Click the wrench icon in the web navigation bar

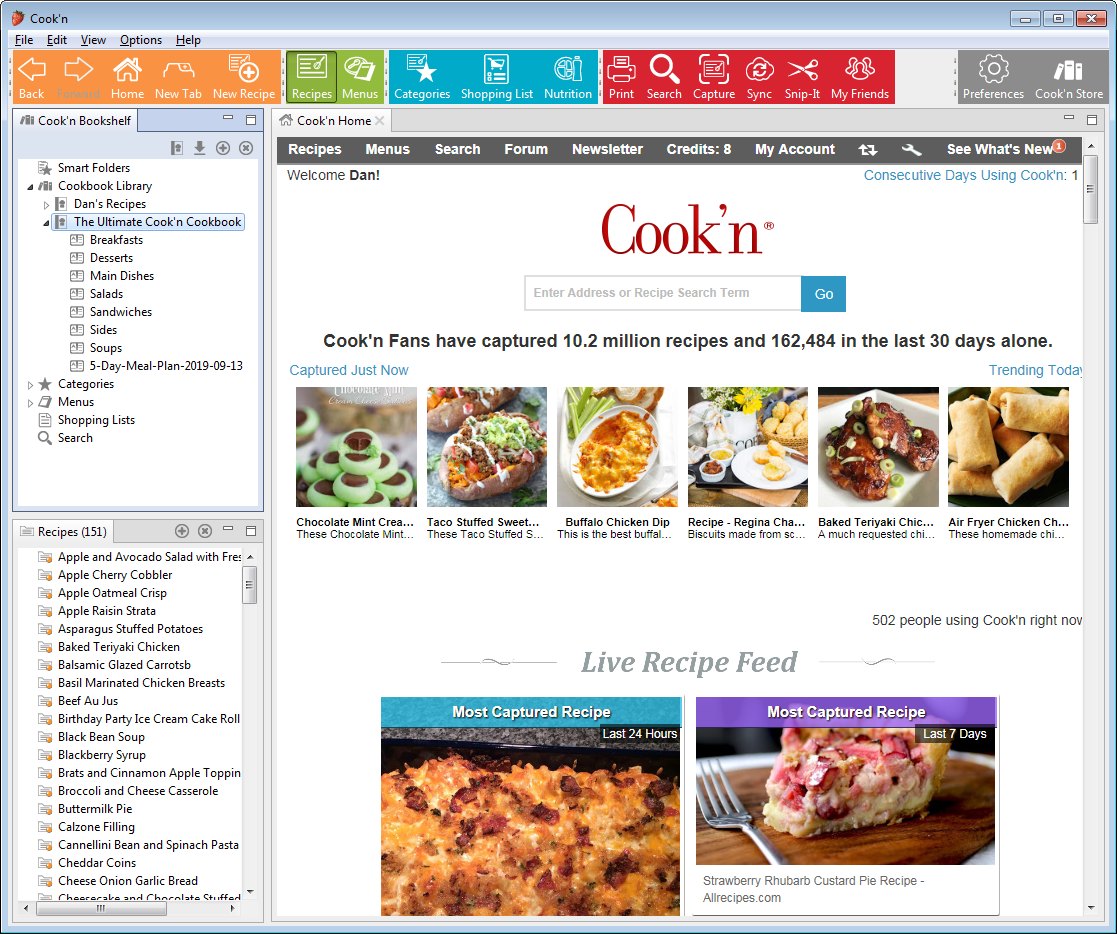tap(911, 150)
